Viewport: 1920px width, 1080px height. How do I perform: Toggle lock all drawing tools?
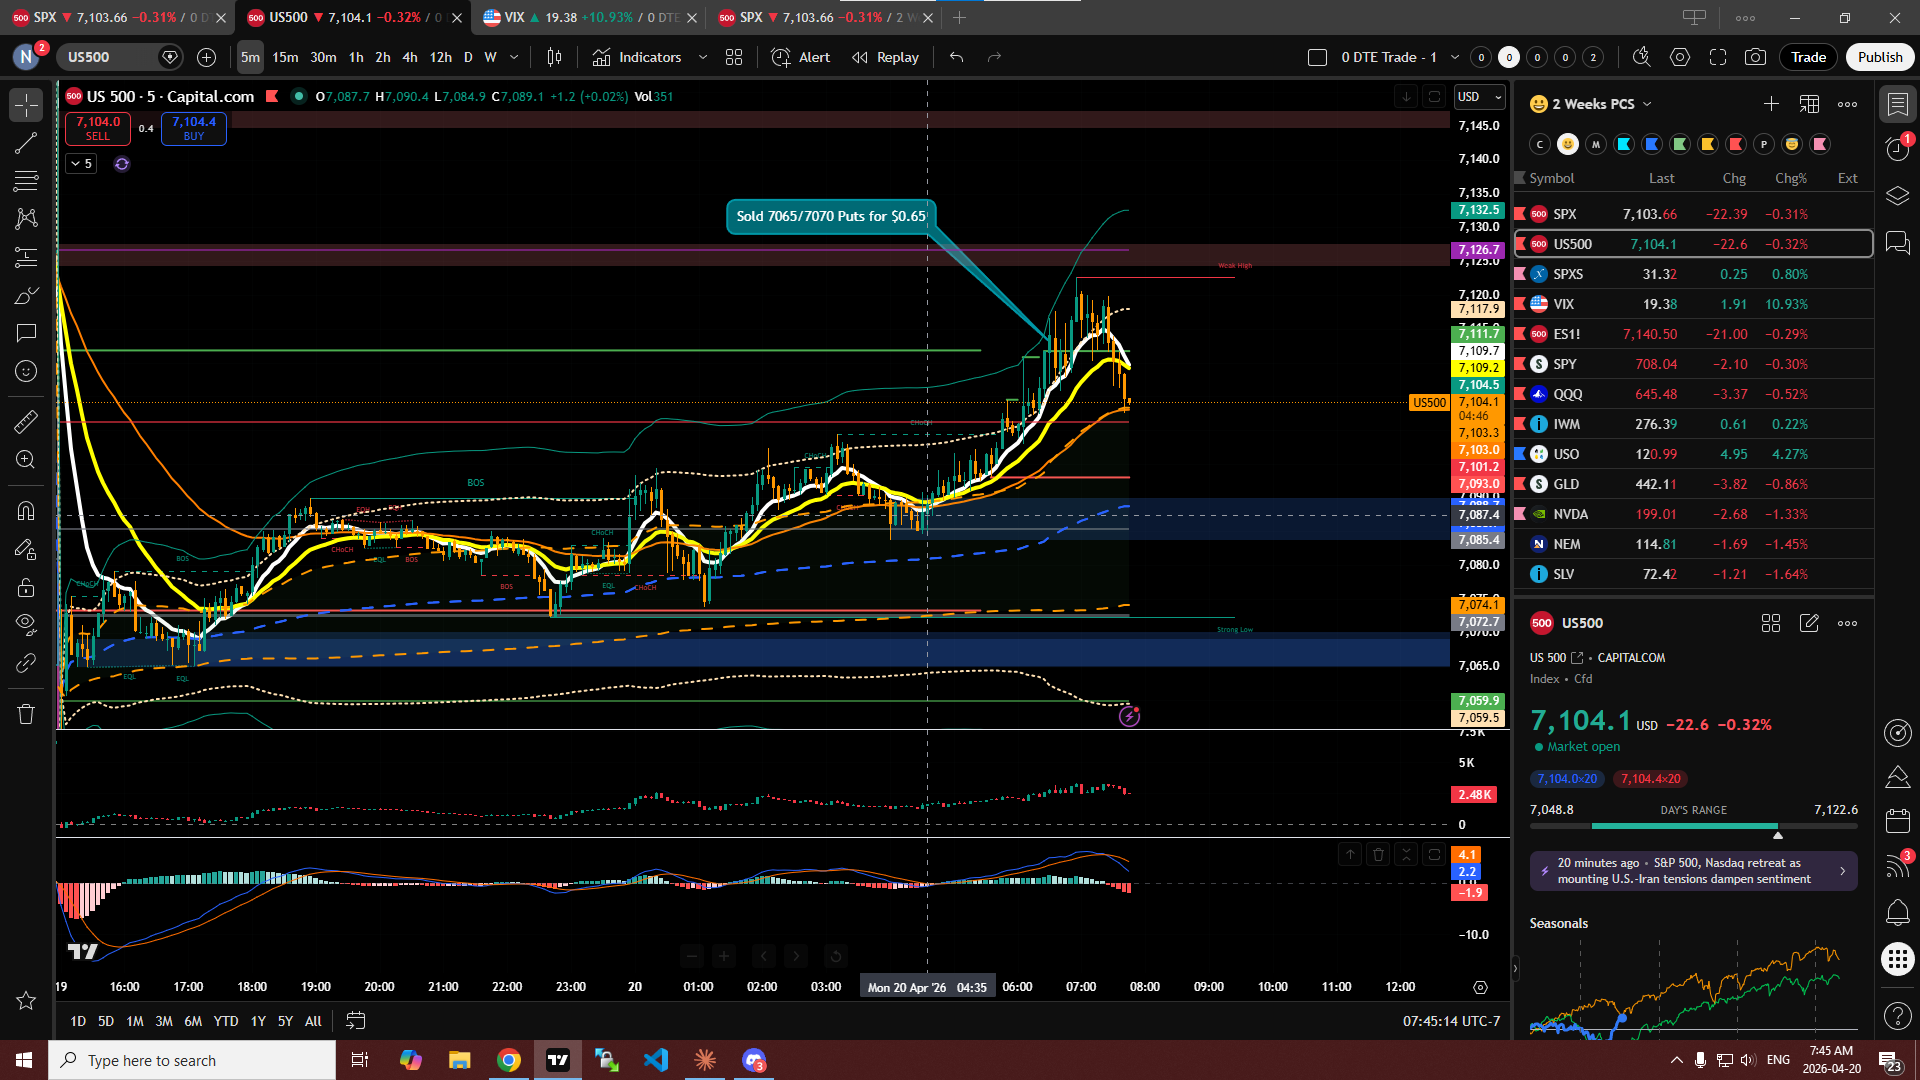click(26, 587)
